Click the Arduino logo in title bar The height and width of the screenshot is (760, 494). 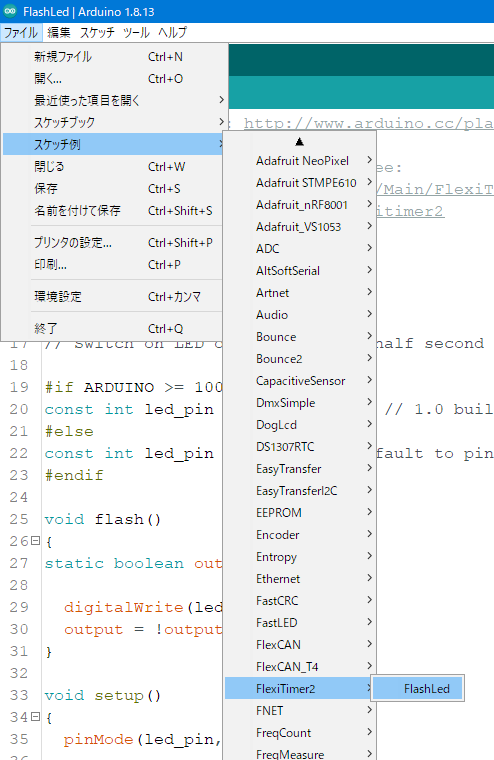tap(10, 11)
